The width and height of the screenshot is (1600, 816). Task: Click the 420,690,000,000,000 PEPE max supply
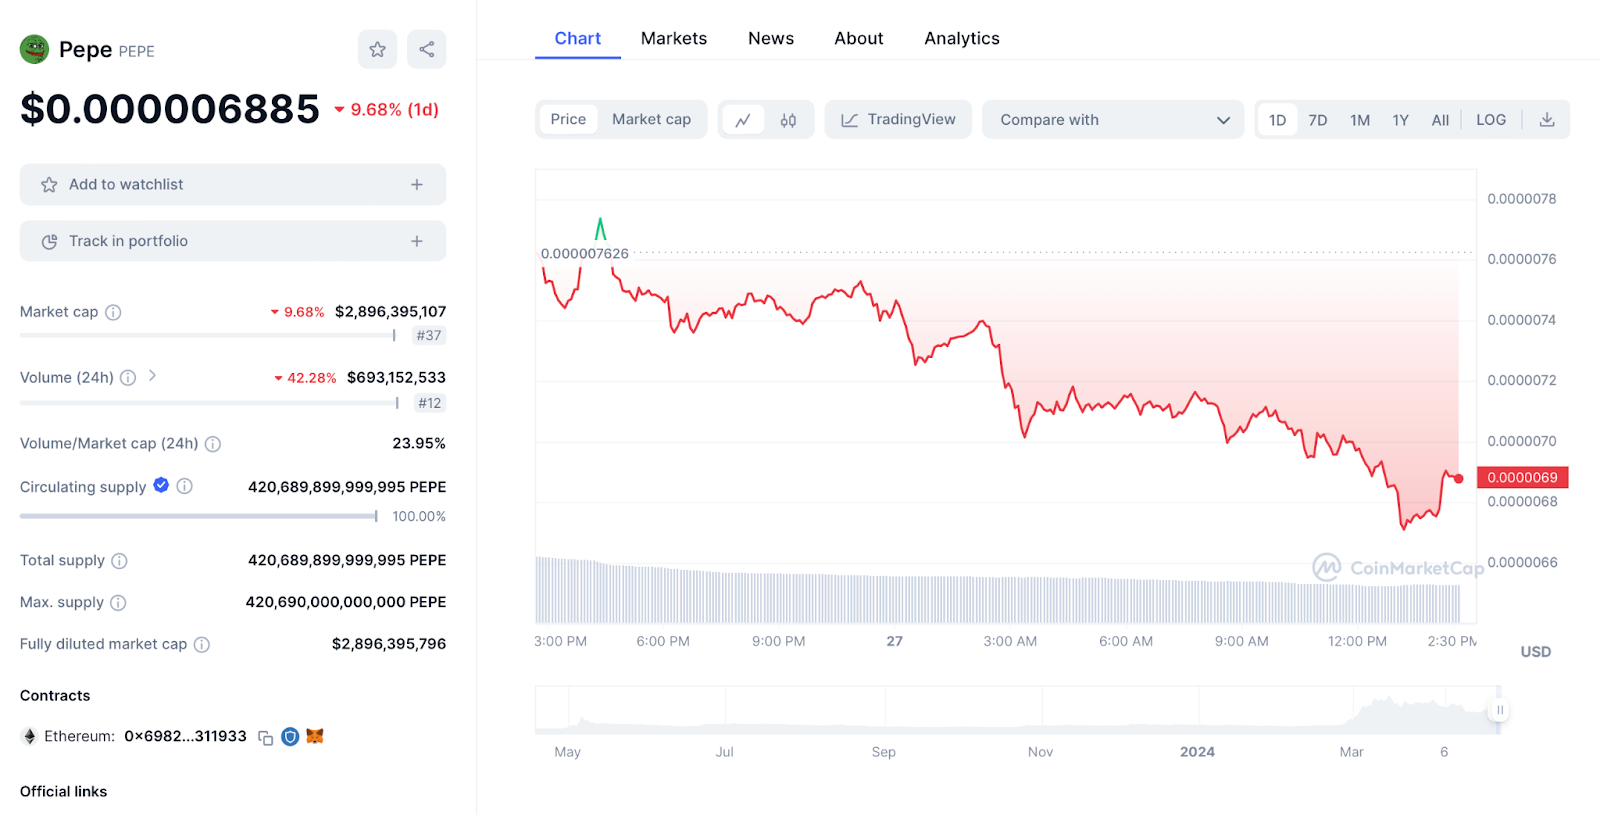346,603
